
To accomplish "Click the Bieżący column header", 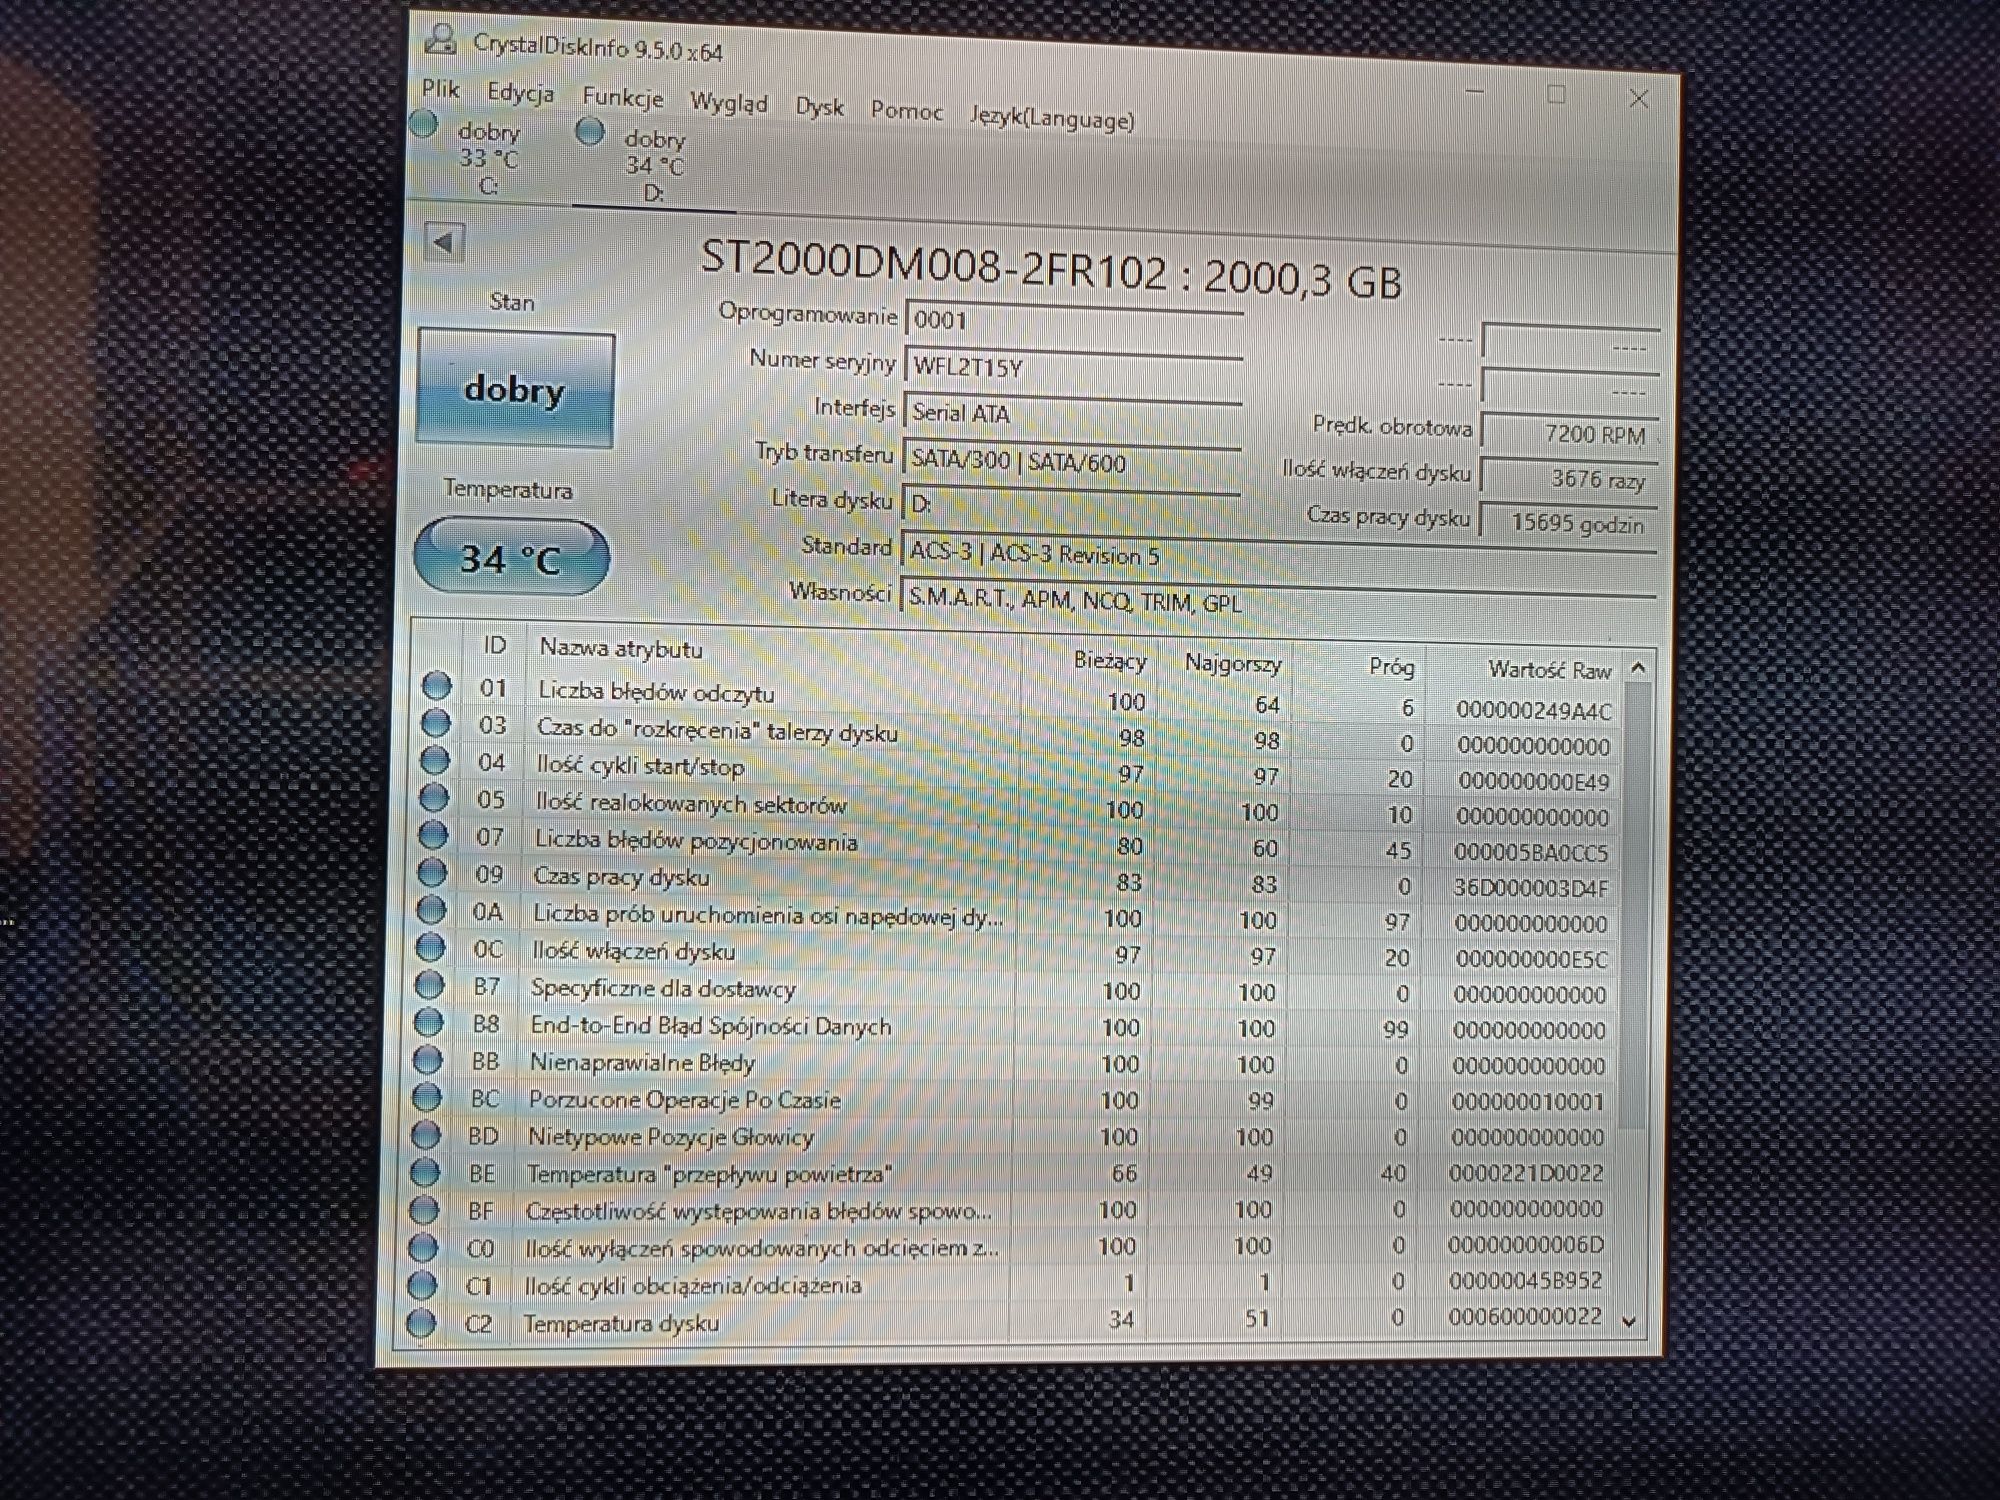I will click(x=1109, y=660).
